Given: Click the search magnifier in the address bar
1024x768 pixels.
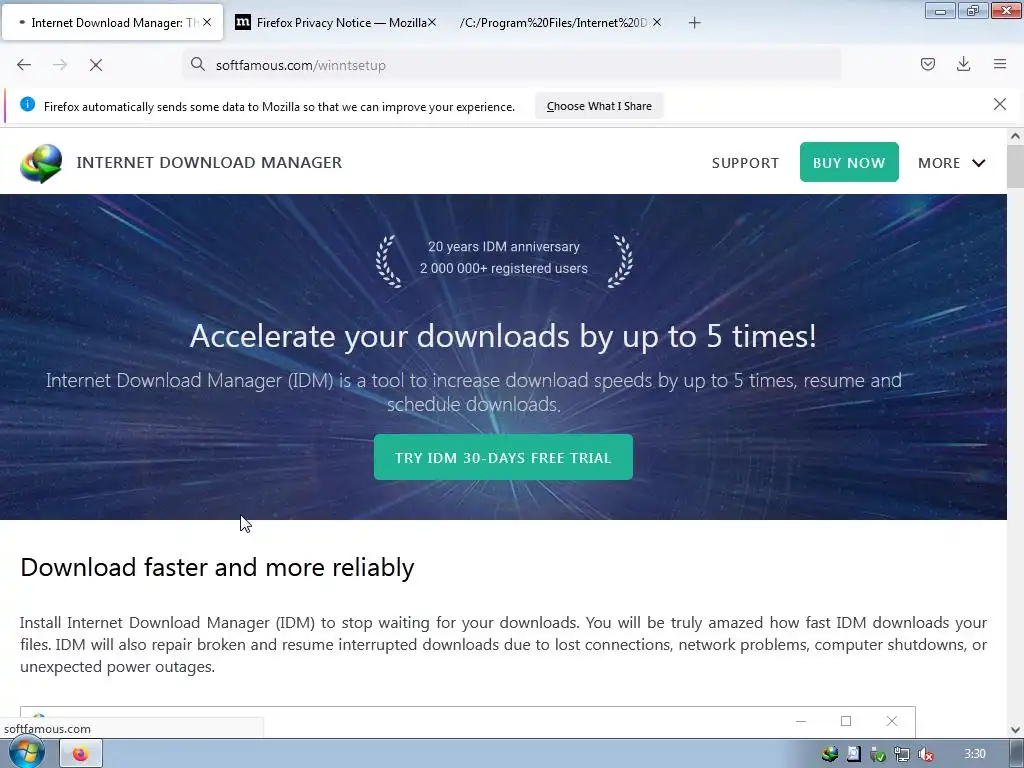Looking at the screenshot, I should click(x=197, y=64).
